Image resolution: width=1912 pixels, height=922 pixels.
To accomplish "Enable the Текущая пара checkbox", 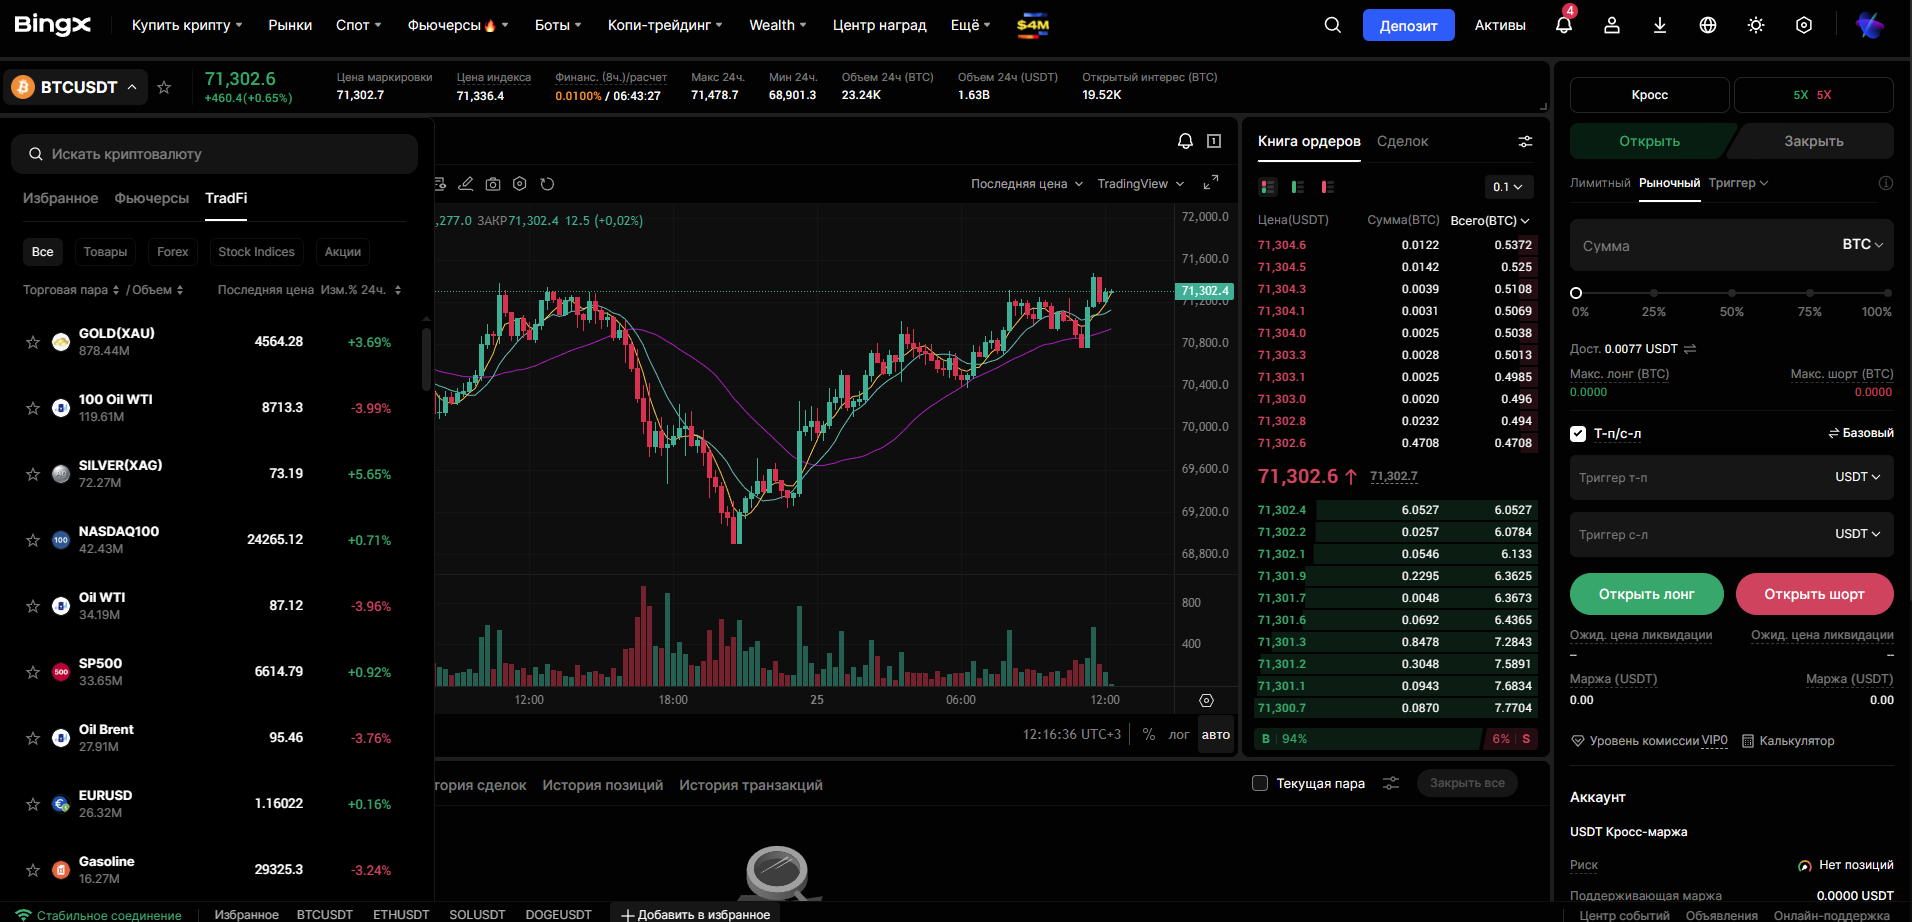I will 1260,783.
